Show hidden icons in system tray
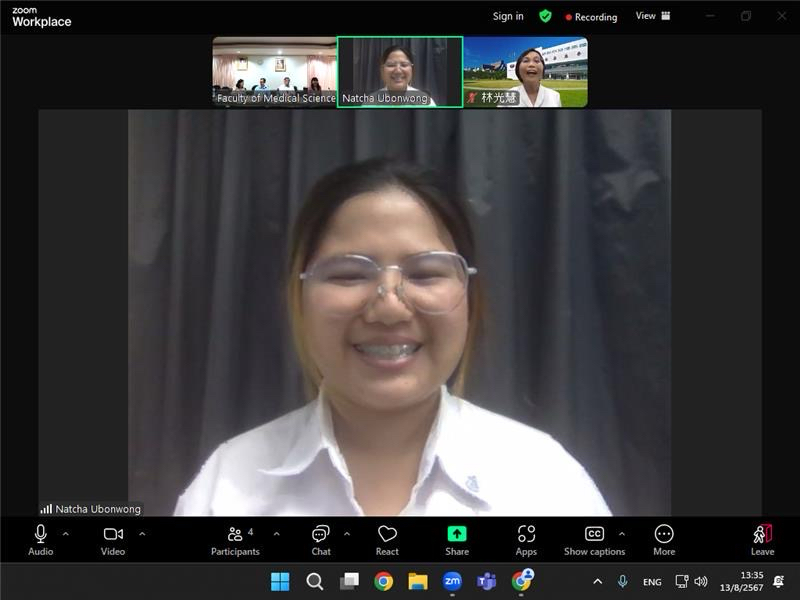The height and width of the screenshot is (600, 800). [x=598, y=582]
